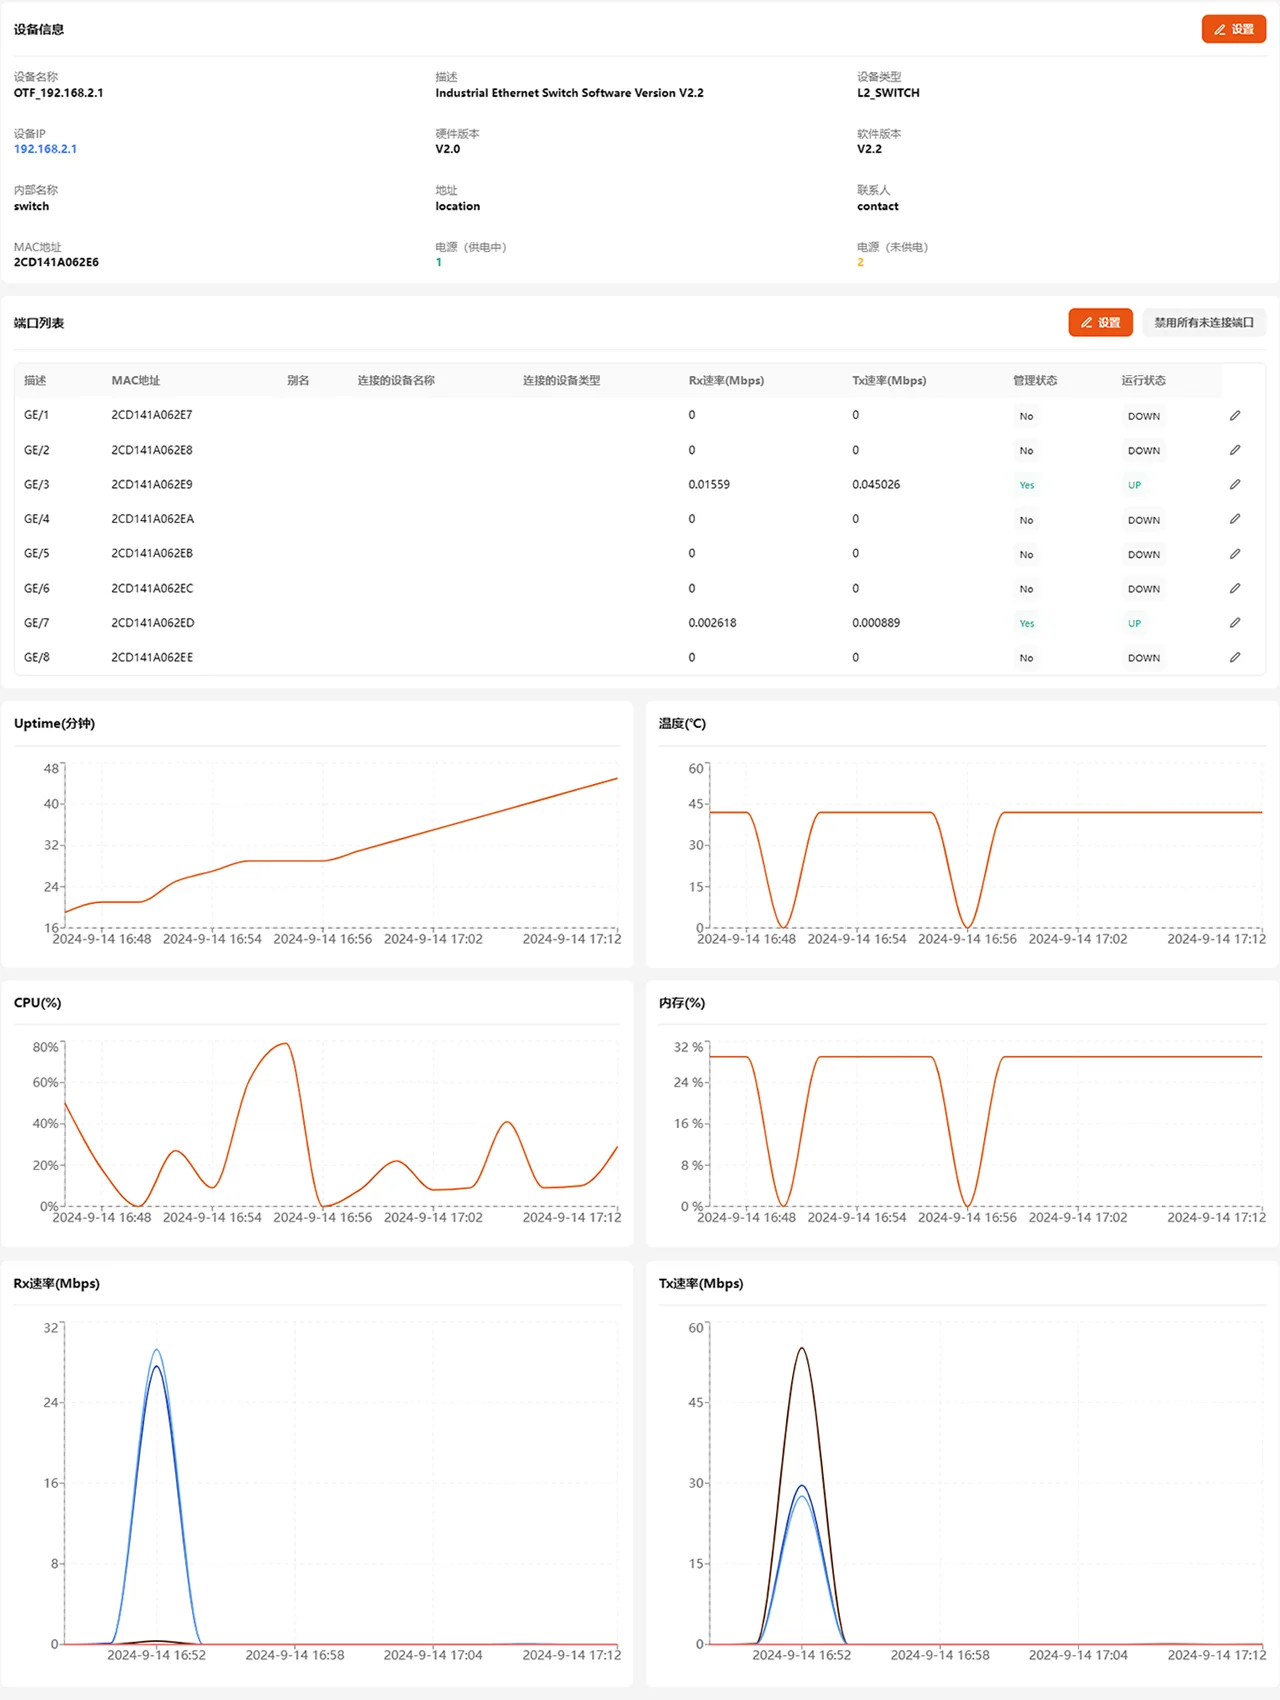
Task: Click edit pencil icon for GE/6 row
Action: [x=1235, y=588]
